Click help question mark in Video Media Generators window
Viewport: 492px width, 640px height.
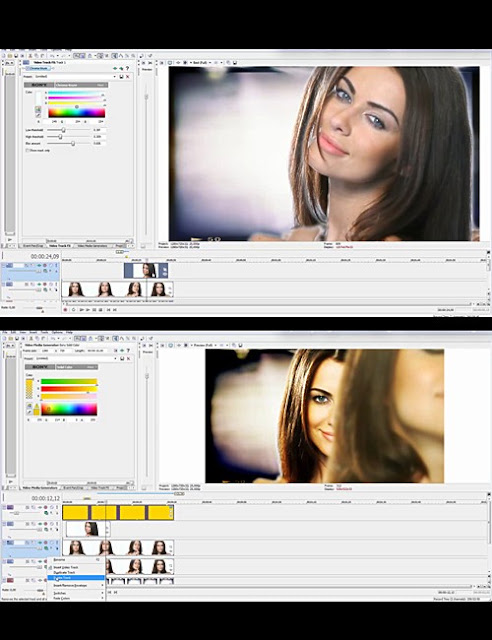coord(128,350)
